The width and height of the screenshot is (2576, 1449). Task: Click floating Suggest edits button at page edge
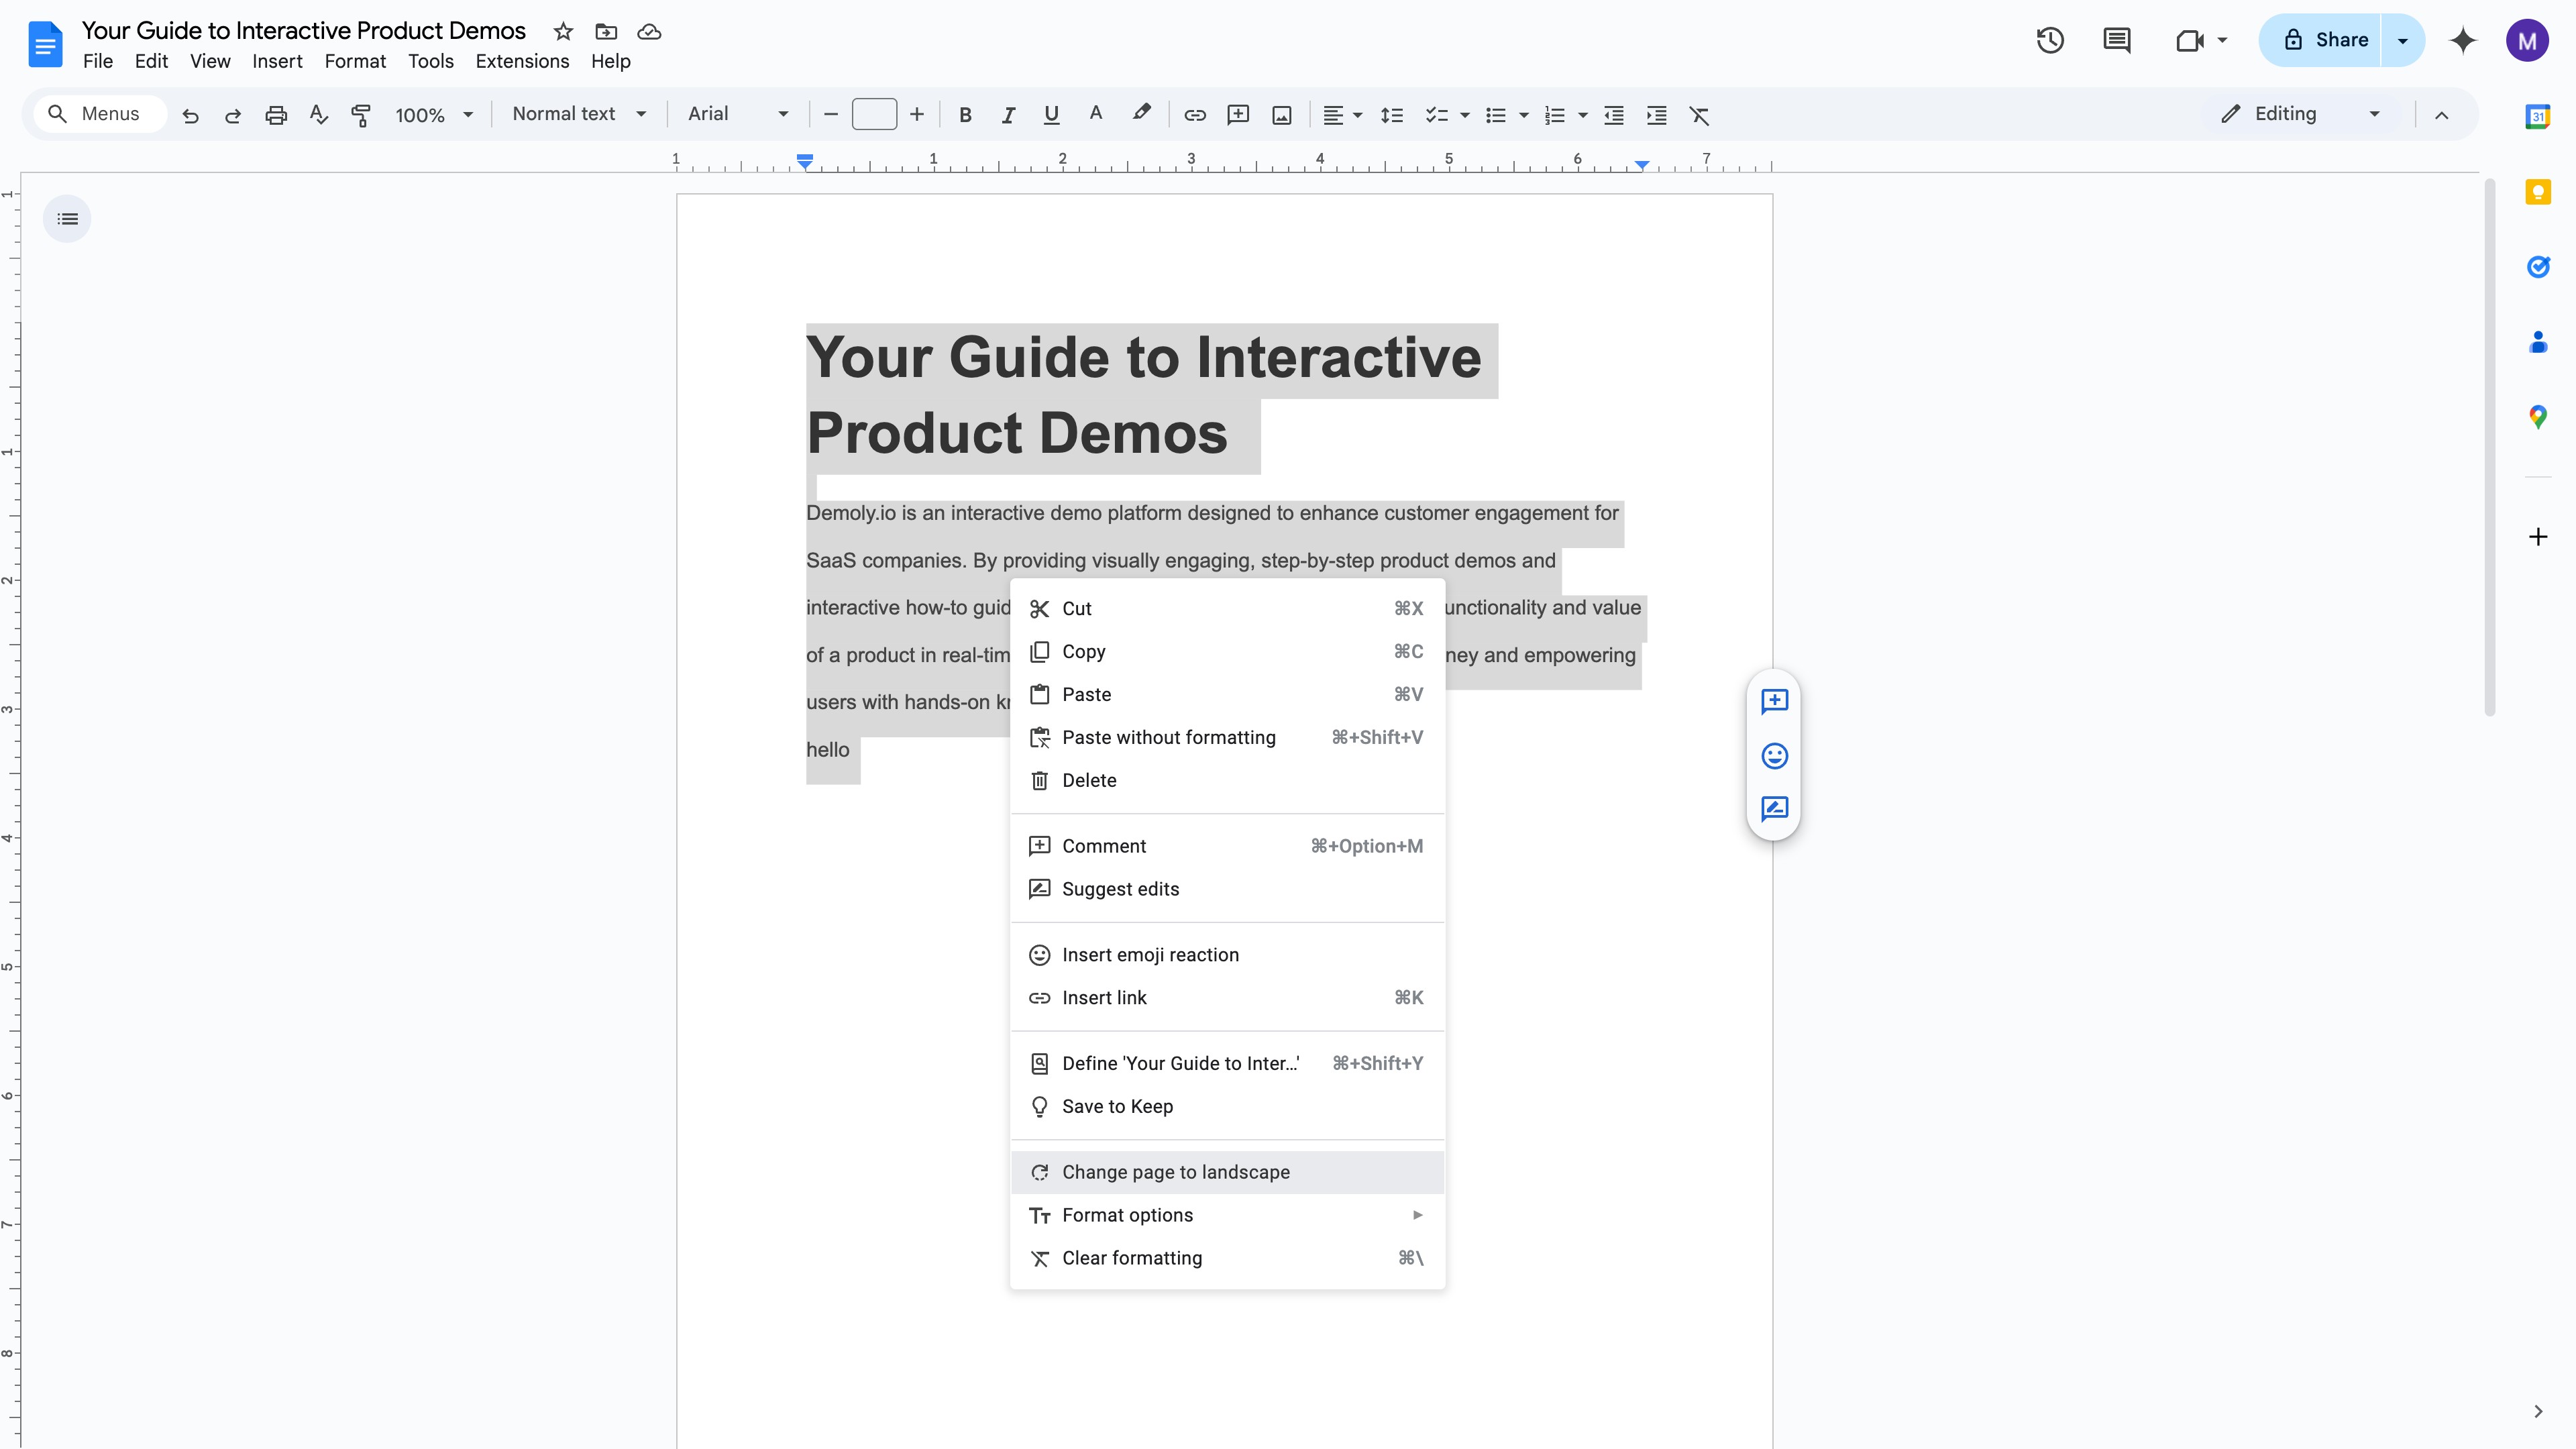tap(1774, 808)
